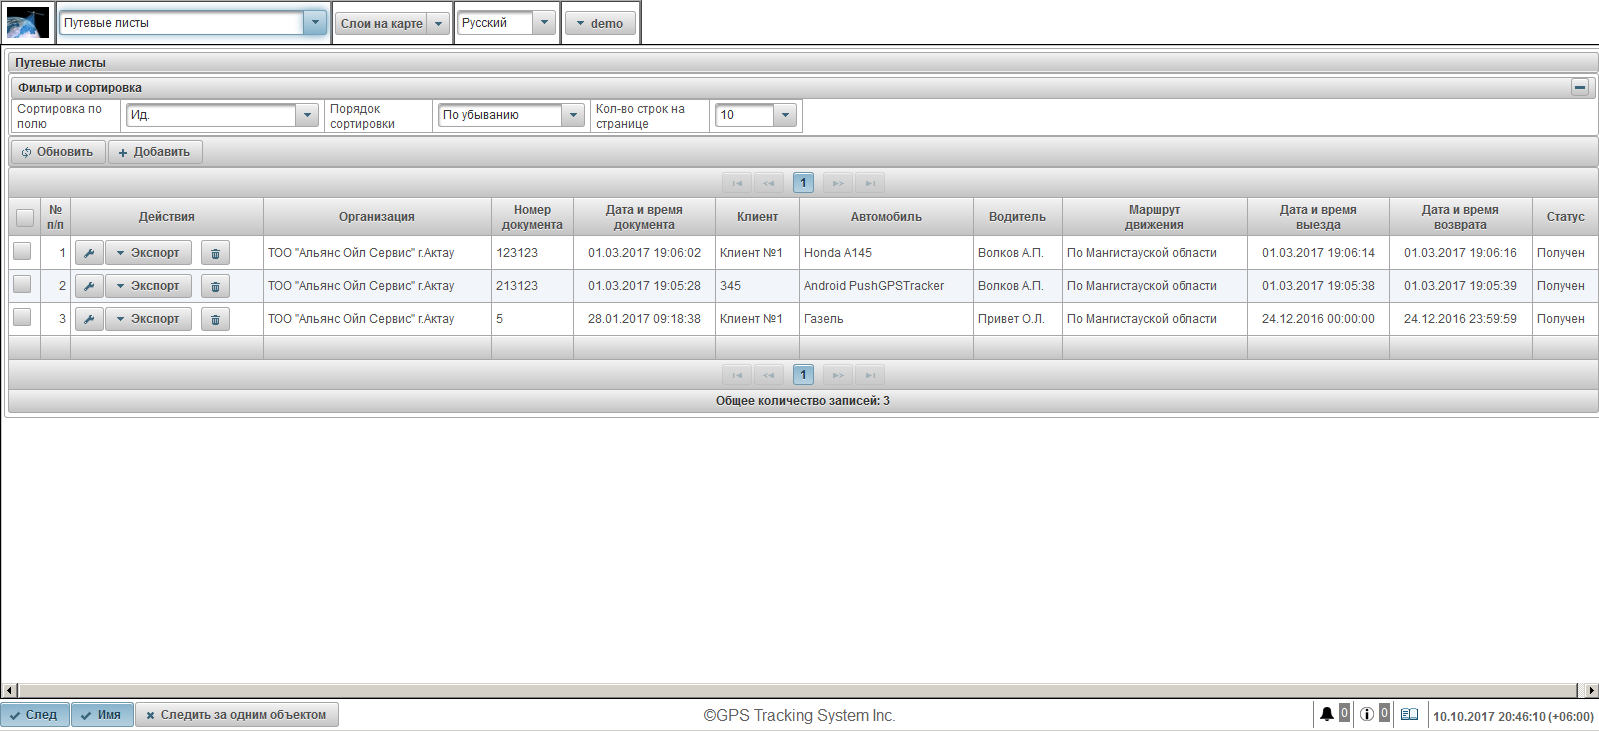
Task: Click the trash icon in row 3
Action: coord(215,319)
